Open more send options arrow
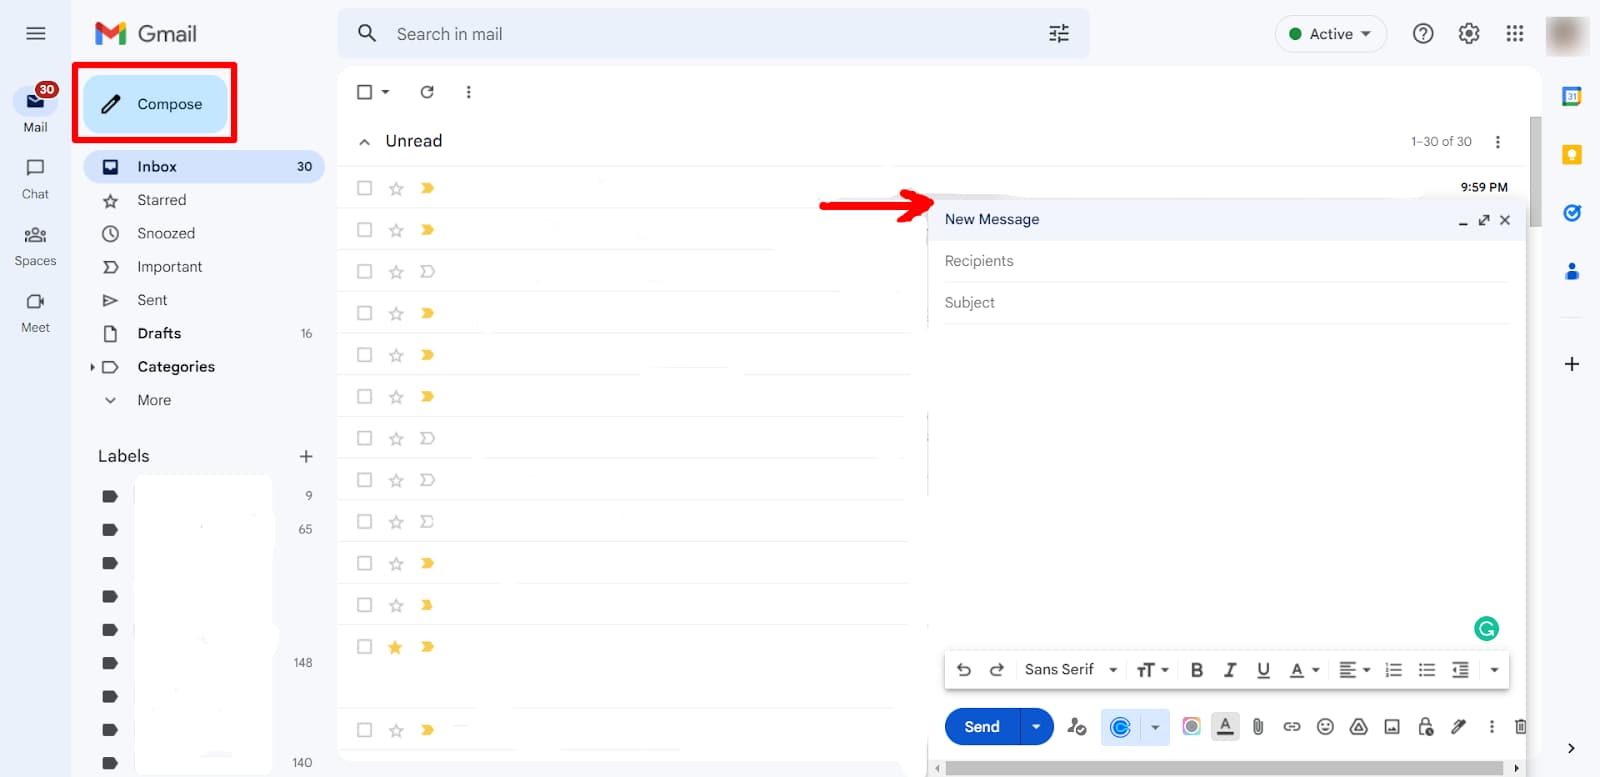The image size is (1600, 777). pos(1036,727)
